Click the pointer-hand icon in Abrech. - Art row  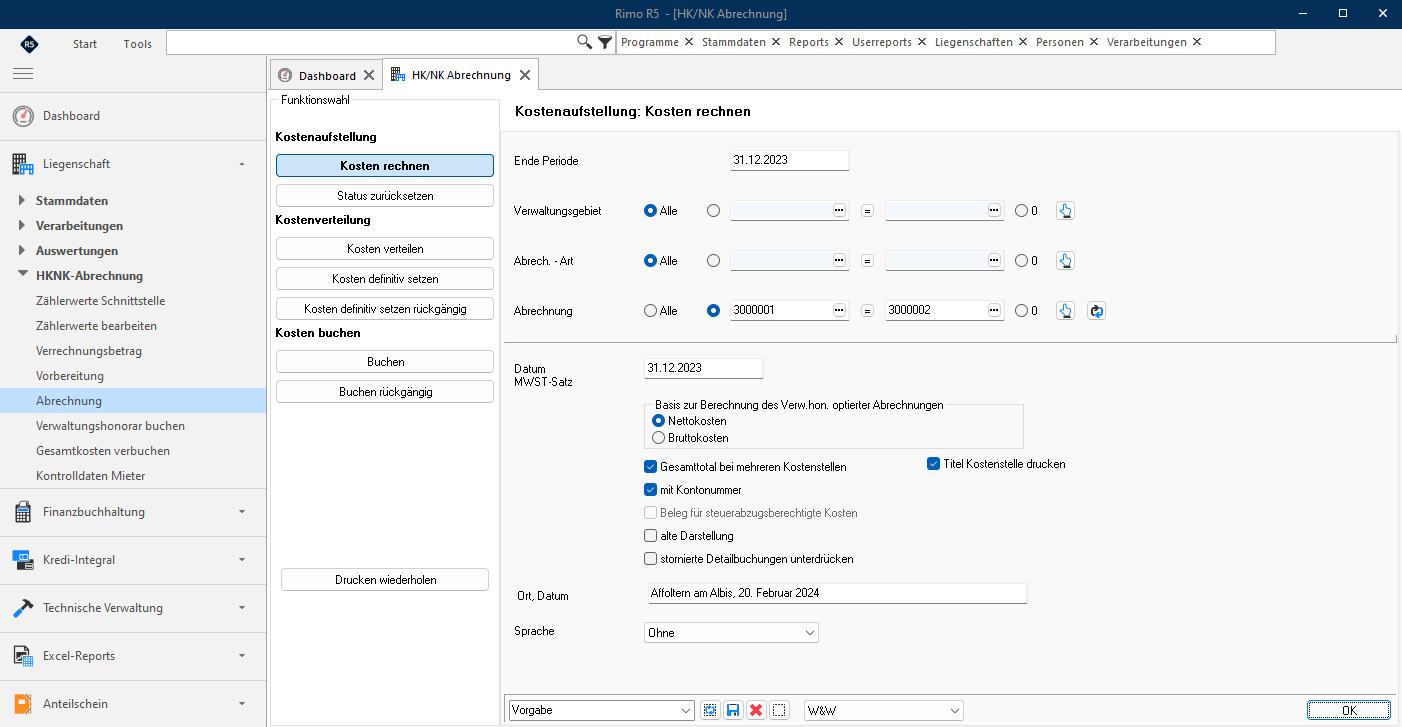pyautogui.click(x=1066, y=261)
